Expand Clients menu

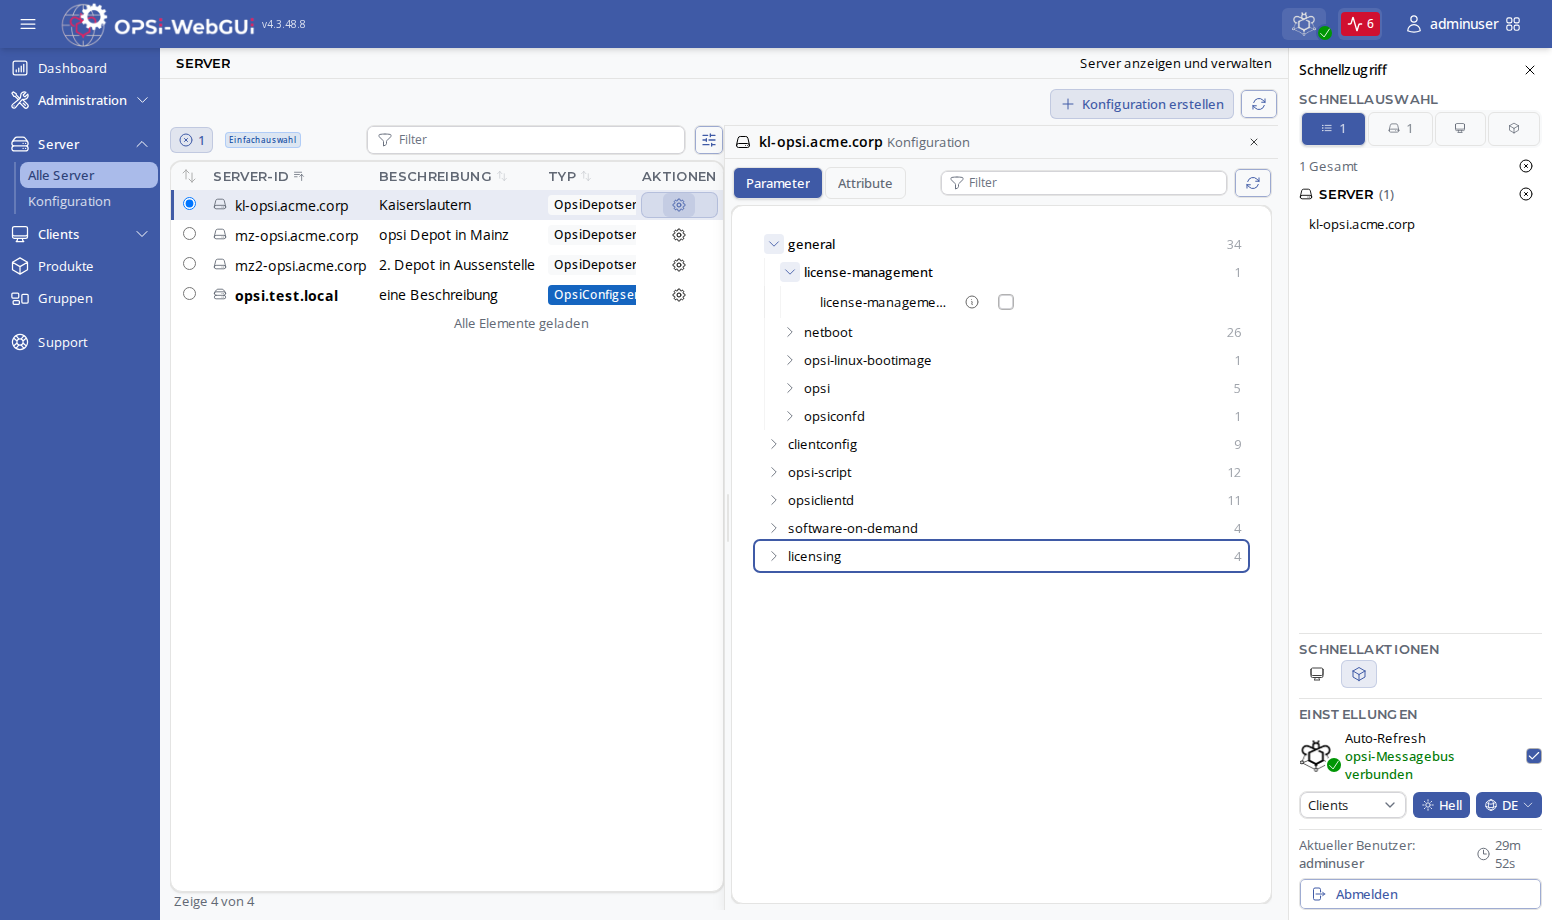tap(80, 234)
